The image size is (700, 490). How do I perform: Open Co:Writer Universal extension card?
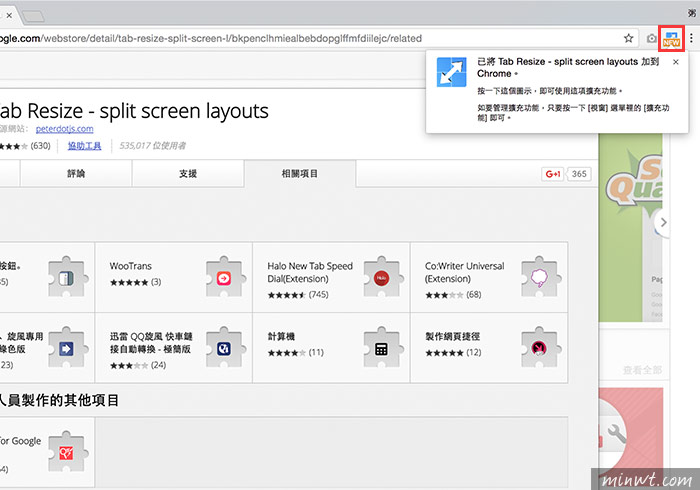click(x=489, y=277)
